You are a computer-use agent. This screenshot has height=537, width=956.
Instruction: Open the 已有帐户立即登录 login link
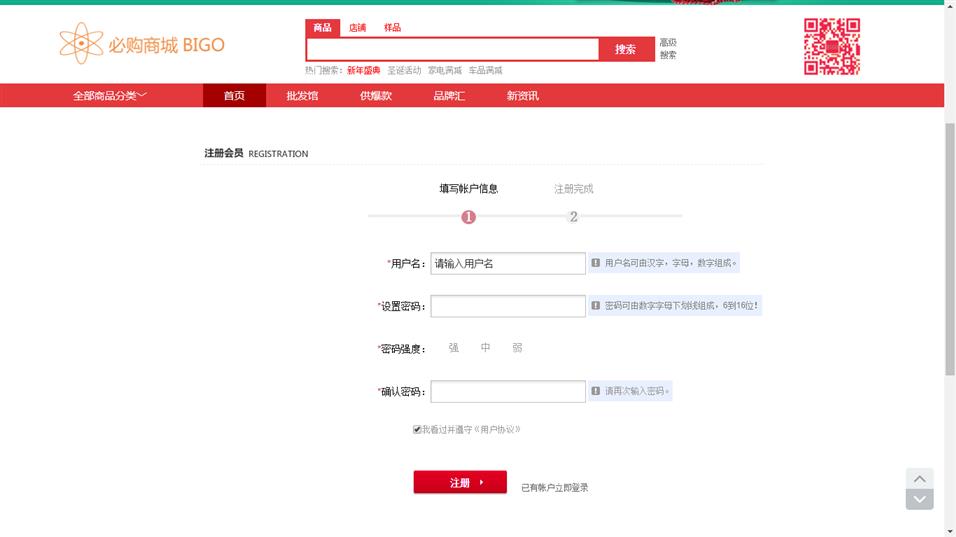(x=554, y=488)
